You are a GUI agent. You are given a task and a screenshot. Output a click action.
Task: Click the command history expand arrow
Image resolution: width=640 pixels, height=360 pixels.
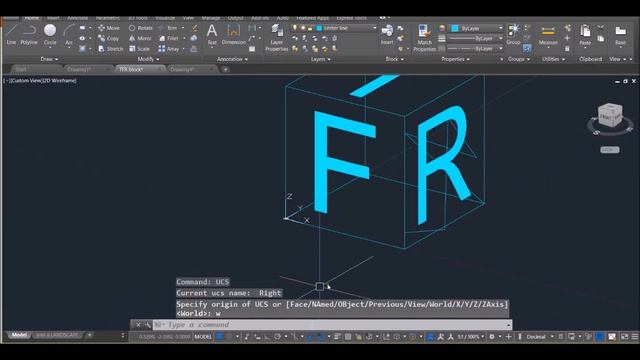509,325
